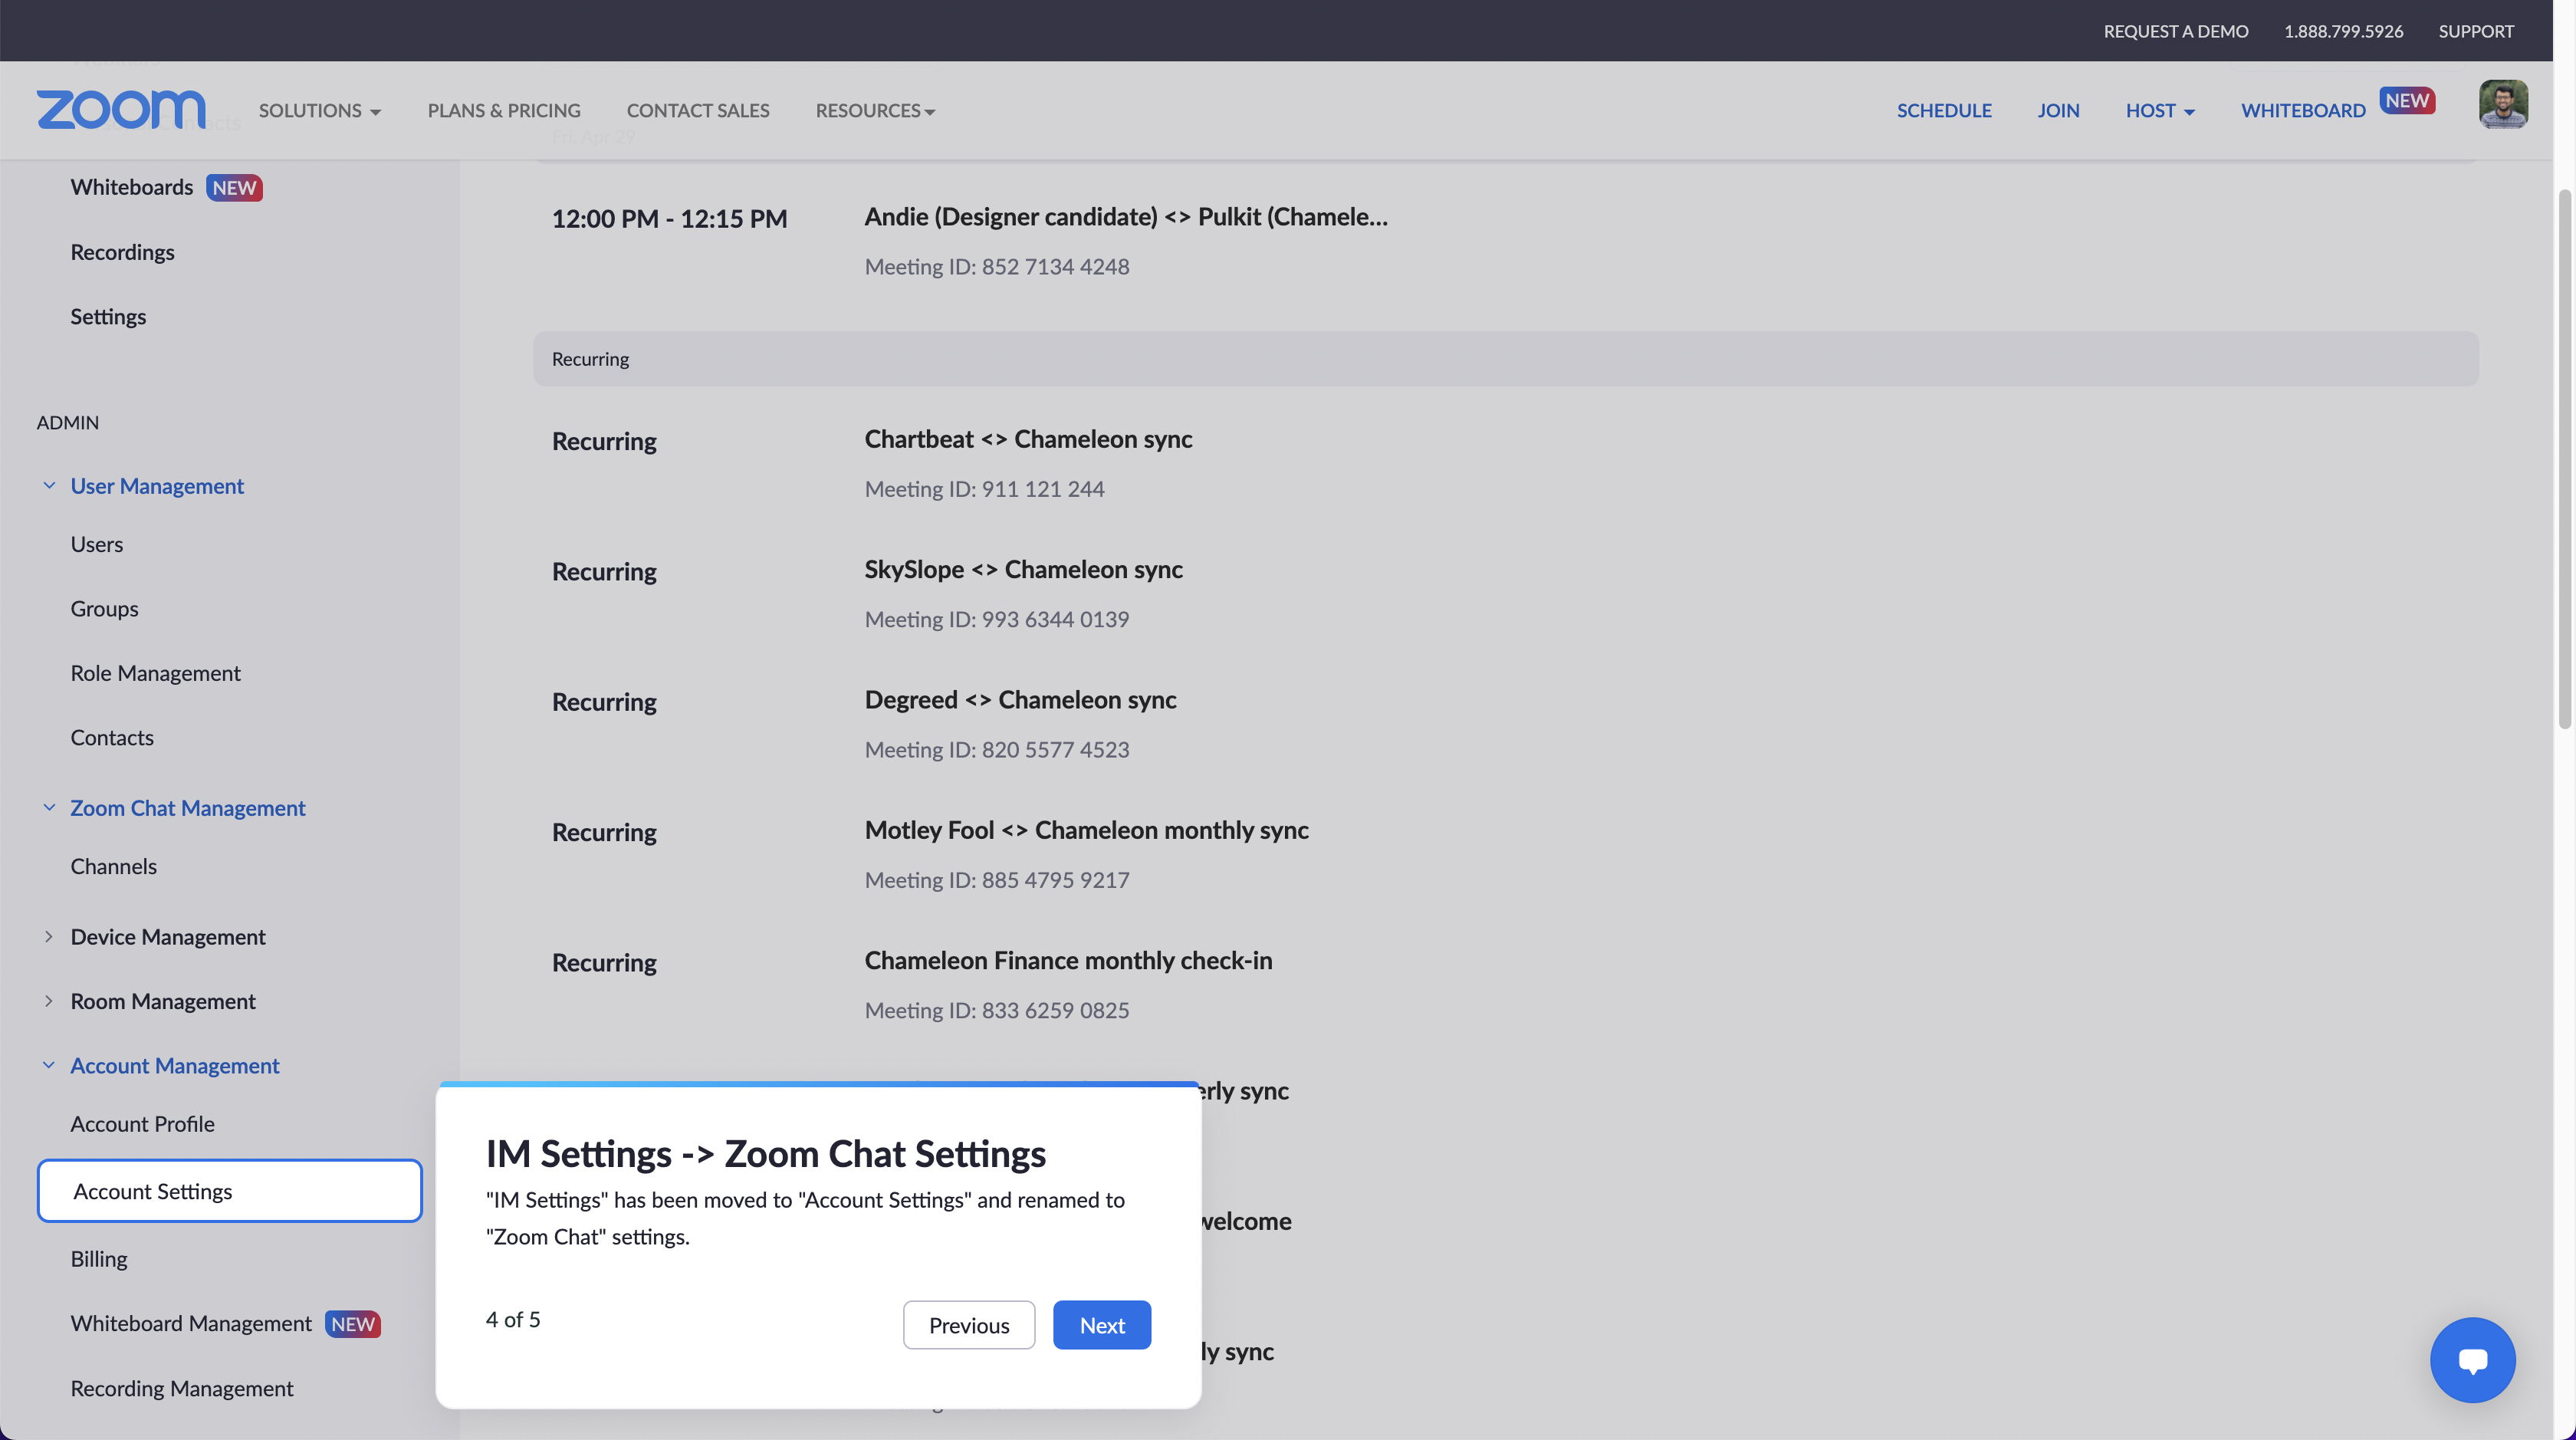Screen dimensions: 2576x1440
Task: Open Account Profile
Action: click(x=143, y=1124)
